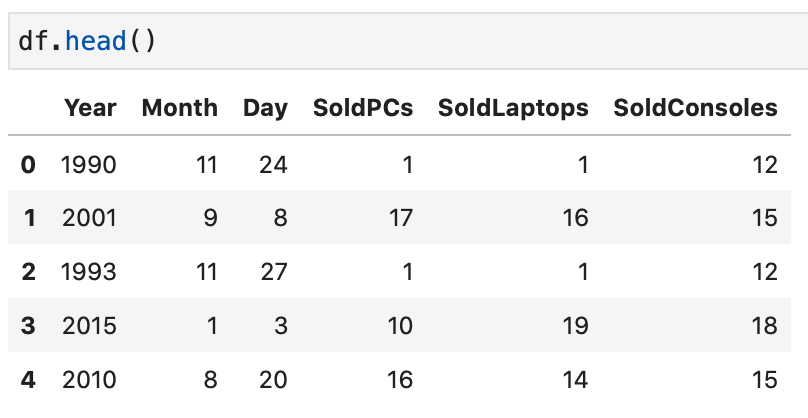Click the Year cell showing 2015

coord(89,326)
